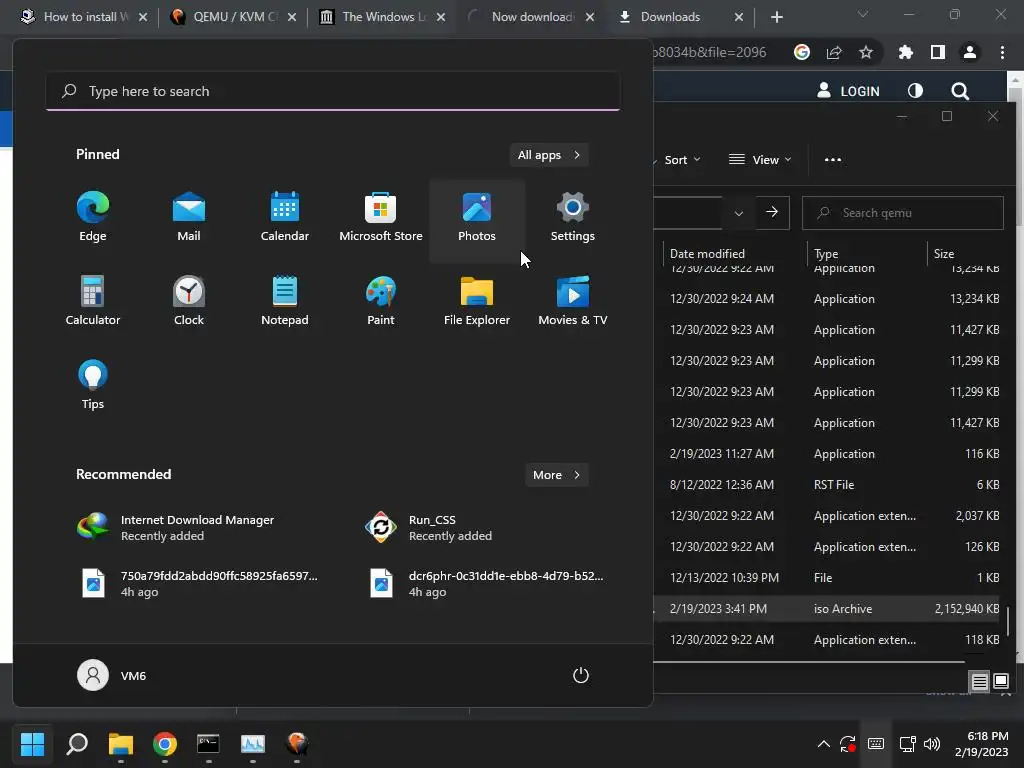Toggle website dark mode contrast icon
The width and height of the screenshot is (1024, 768).
(x=915, y=91)
